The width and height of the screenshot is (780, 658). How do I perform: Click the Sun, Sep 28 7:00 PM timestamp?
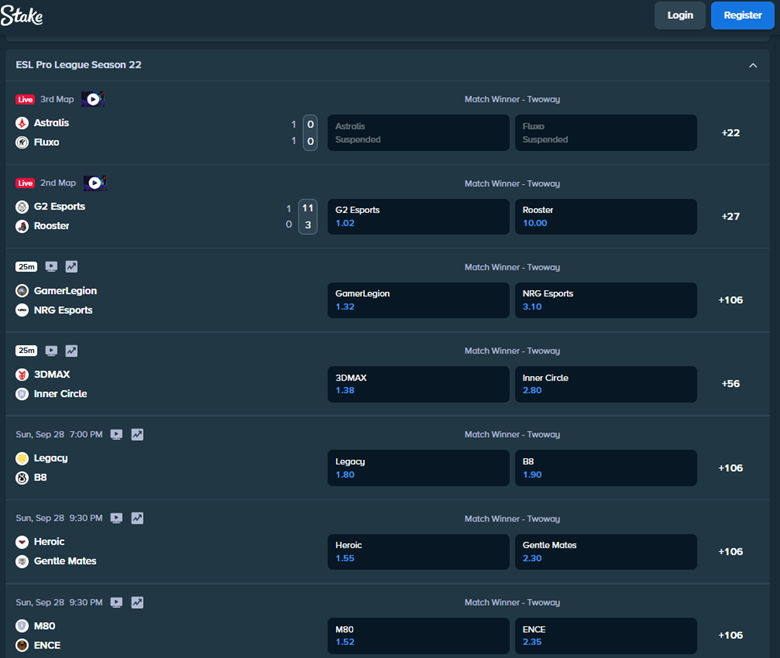[59, 435]
